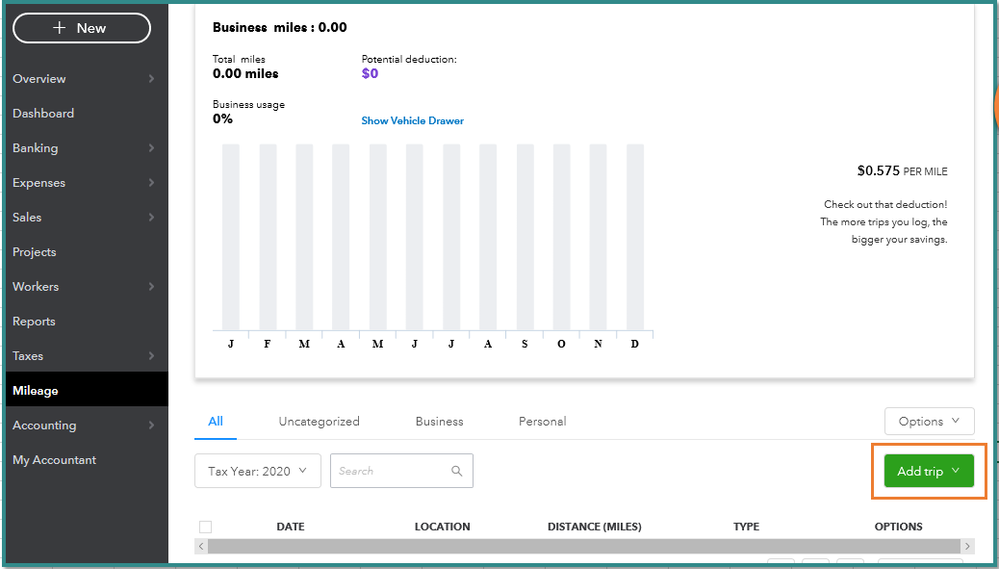The height and width of the screenshot is (569, 999).
Task: Expand the Expenses chevron arrow
Action: pyautogui.click(x=151, y=183)
